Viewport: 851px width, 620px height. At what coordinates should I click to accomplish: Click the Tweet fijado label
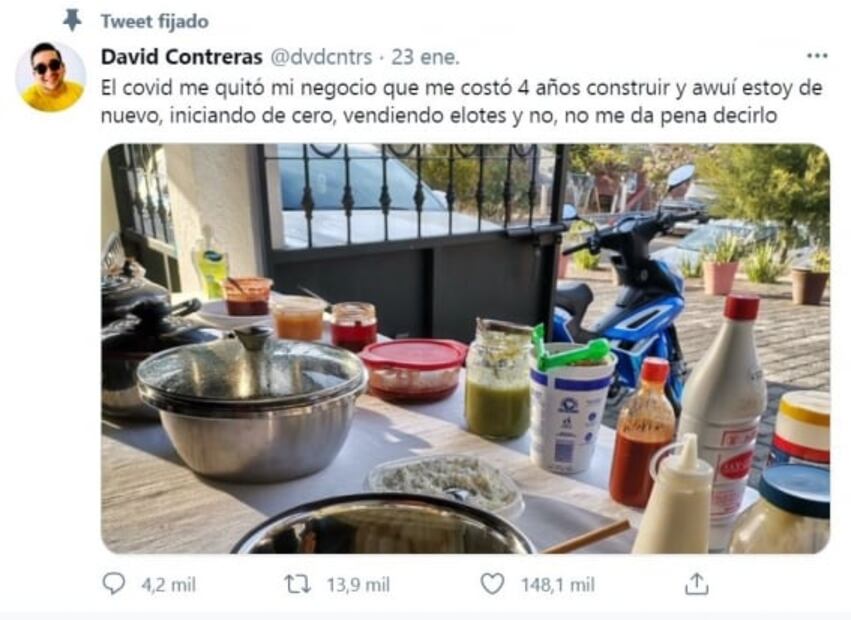155,21
